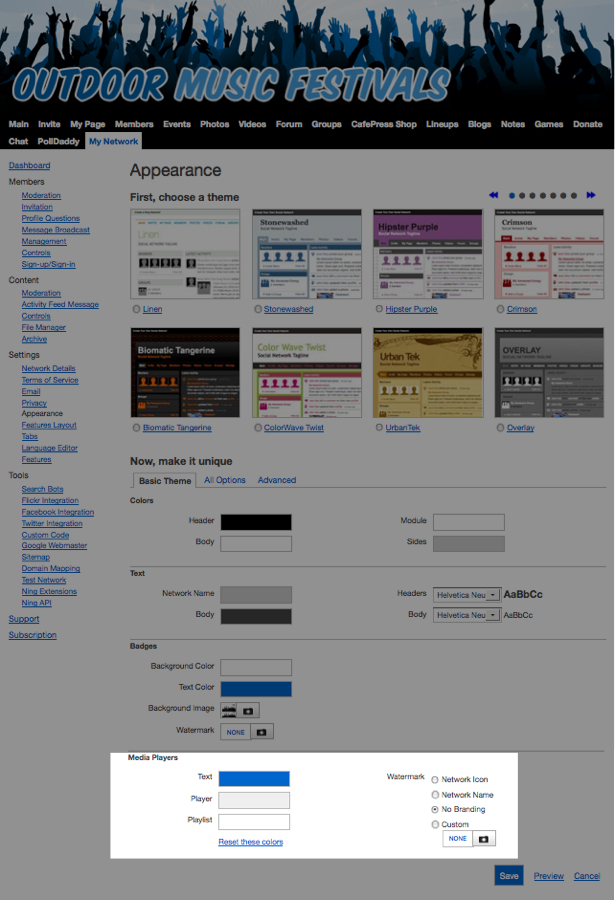The width and height of the screenshot is (615, 900).
Task: Click camera icon for Badges Watermark
Action: pos(263,732)
